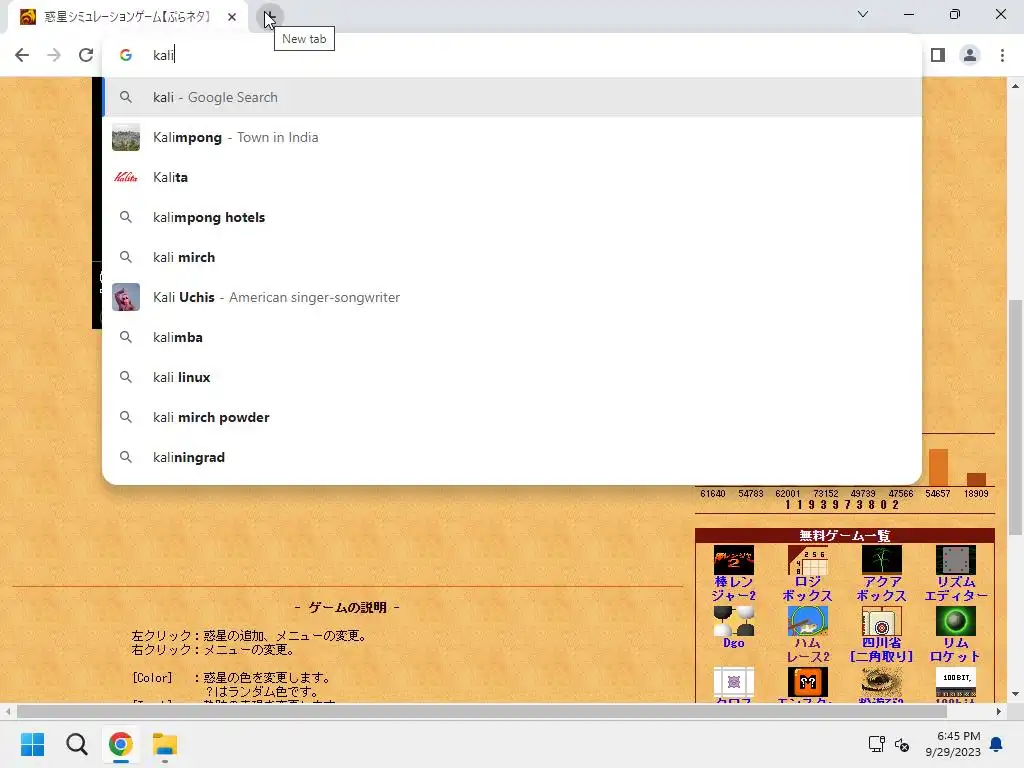Open ロジボックス game icon

point(807,560)
